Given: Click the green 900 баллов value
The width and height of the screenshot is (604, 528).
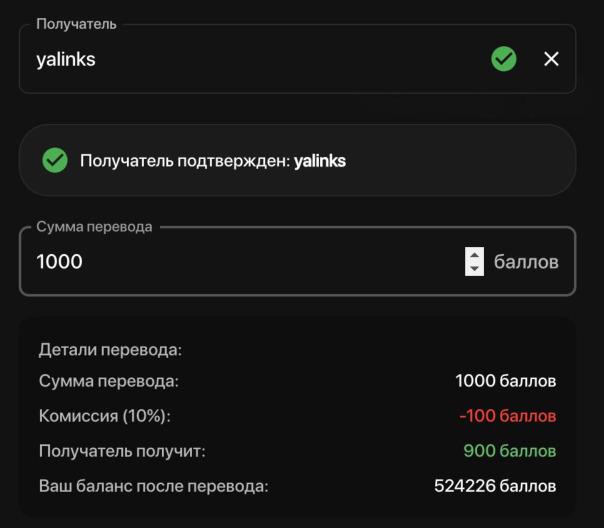Looking at the screenshot, I should pyautogui.click(x=509, y=451).
